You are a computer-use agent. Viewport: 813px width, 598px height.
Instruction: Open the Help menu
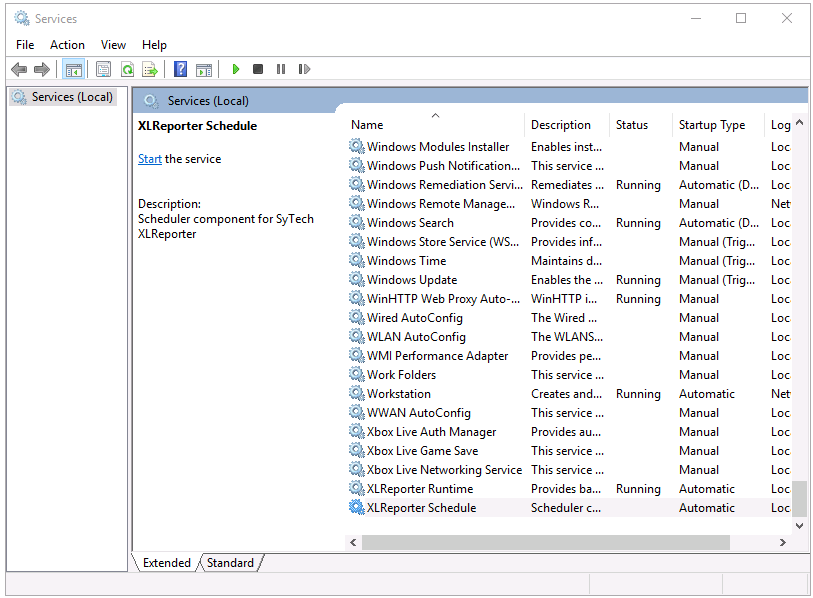pos(154,45)
